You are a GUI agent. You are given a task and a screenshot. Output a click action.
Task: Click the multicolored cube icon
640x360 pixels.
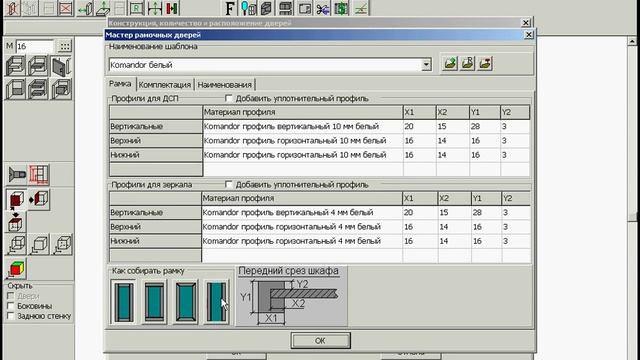[x=16, y=269]
